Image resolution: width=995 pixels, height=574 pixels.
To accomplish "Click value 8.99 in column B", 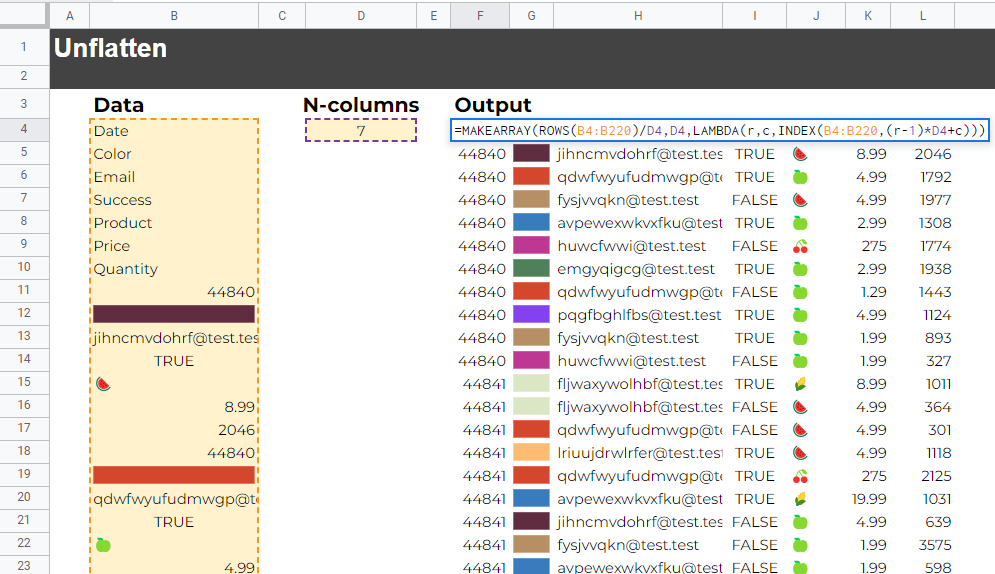I will pos(239,407).
